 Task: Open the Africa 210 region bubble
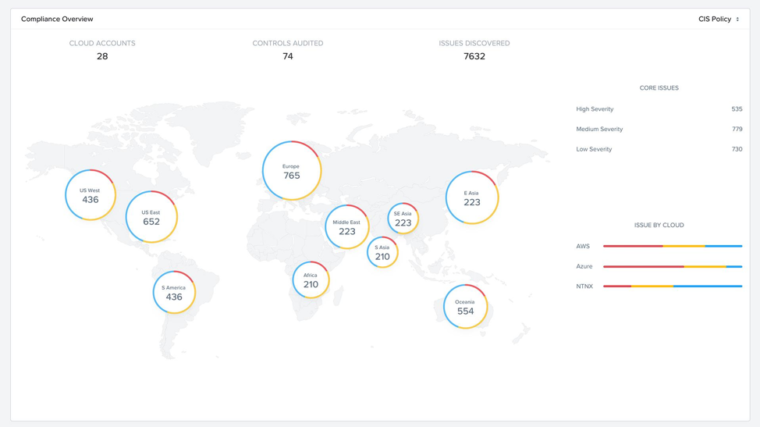[311, 280]
